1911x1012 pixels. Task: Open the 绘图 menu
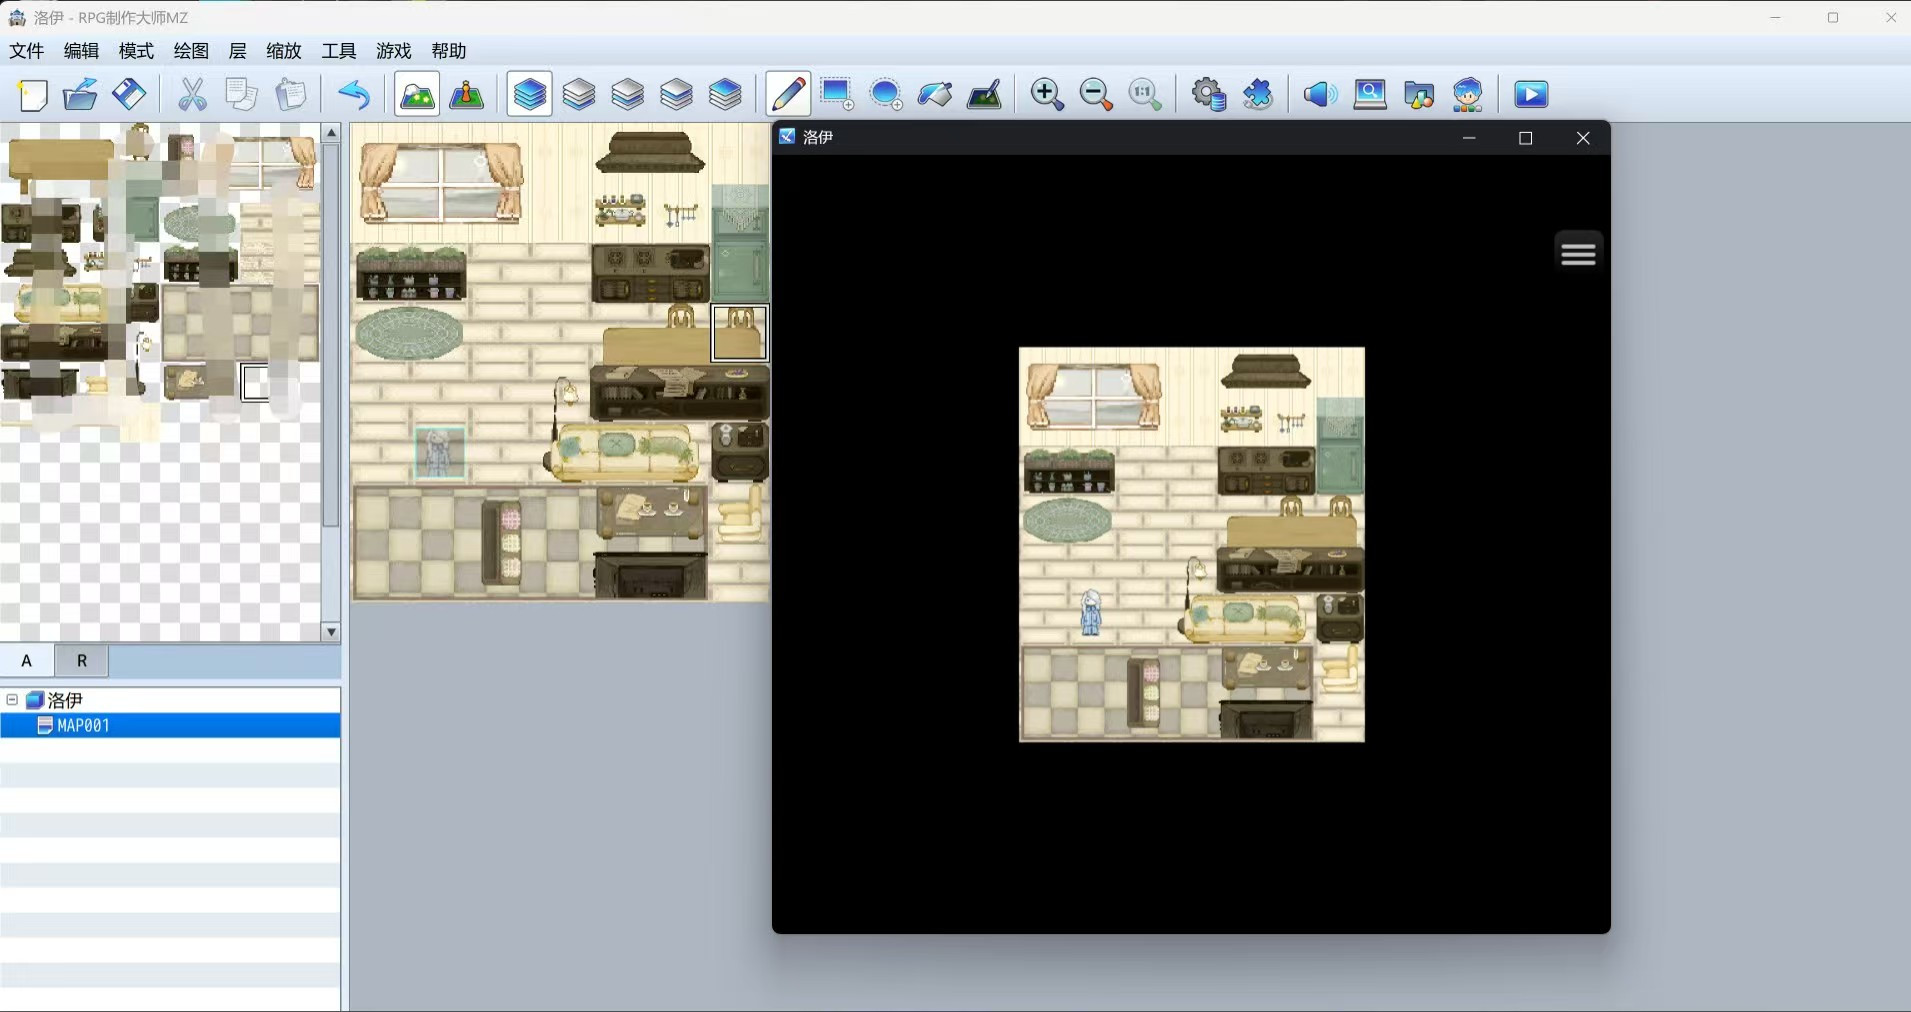coord(191,51)
